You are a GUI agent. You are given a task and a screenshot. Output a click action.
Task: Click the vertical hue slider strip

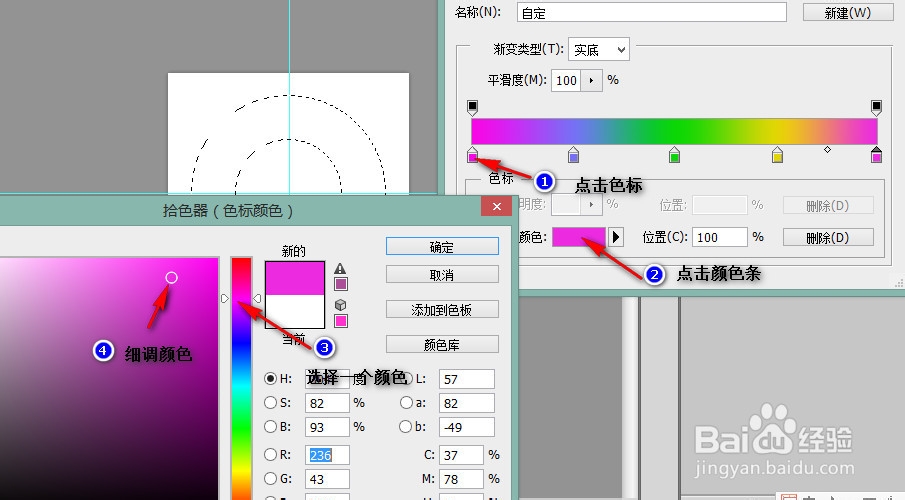241,378
